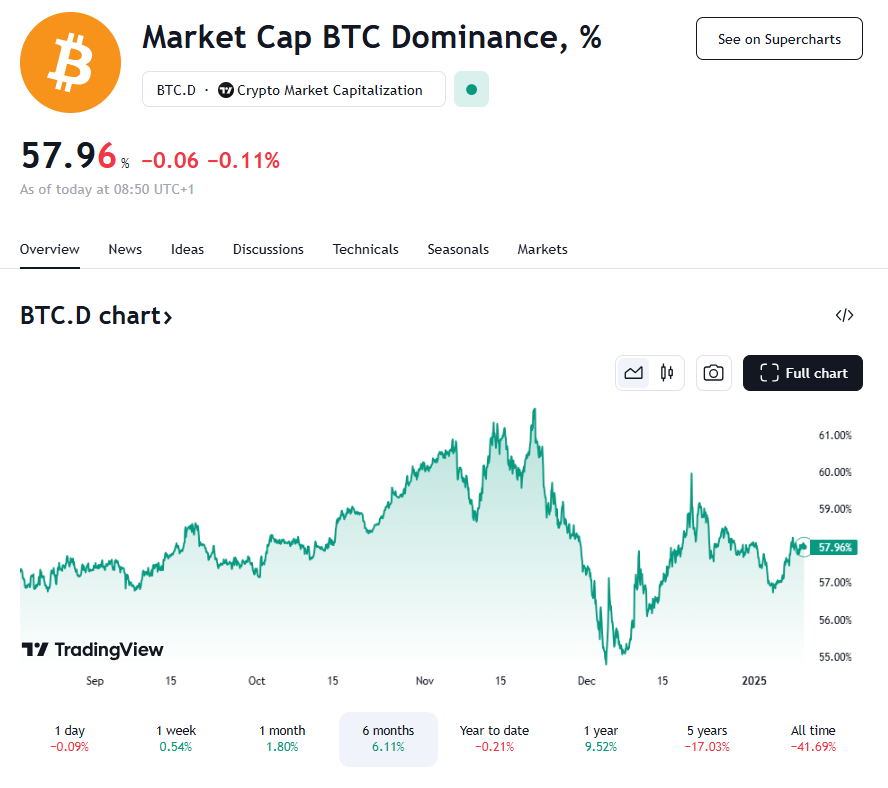Select the 1 day range

[x=70, y=738]
